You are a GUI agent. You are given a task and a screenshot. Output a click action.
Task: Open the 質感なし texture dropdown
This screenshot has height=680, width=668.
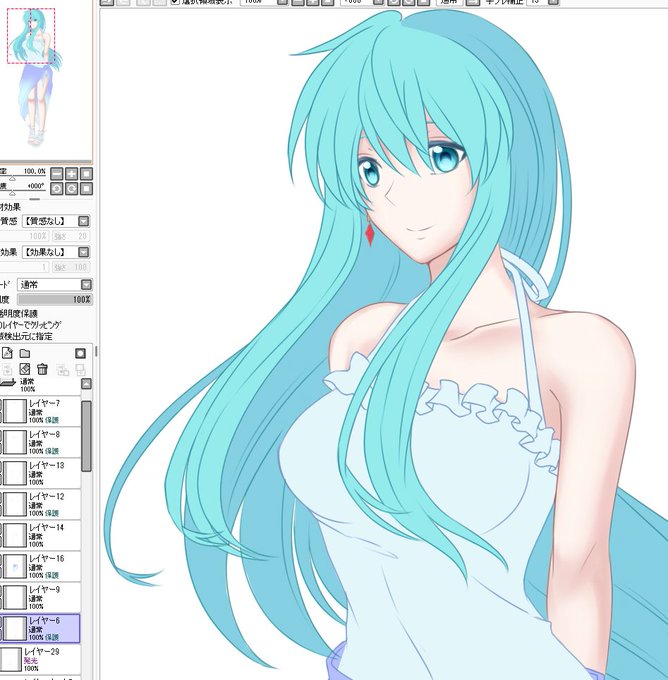coord(56,221)
